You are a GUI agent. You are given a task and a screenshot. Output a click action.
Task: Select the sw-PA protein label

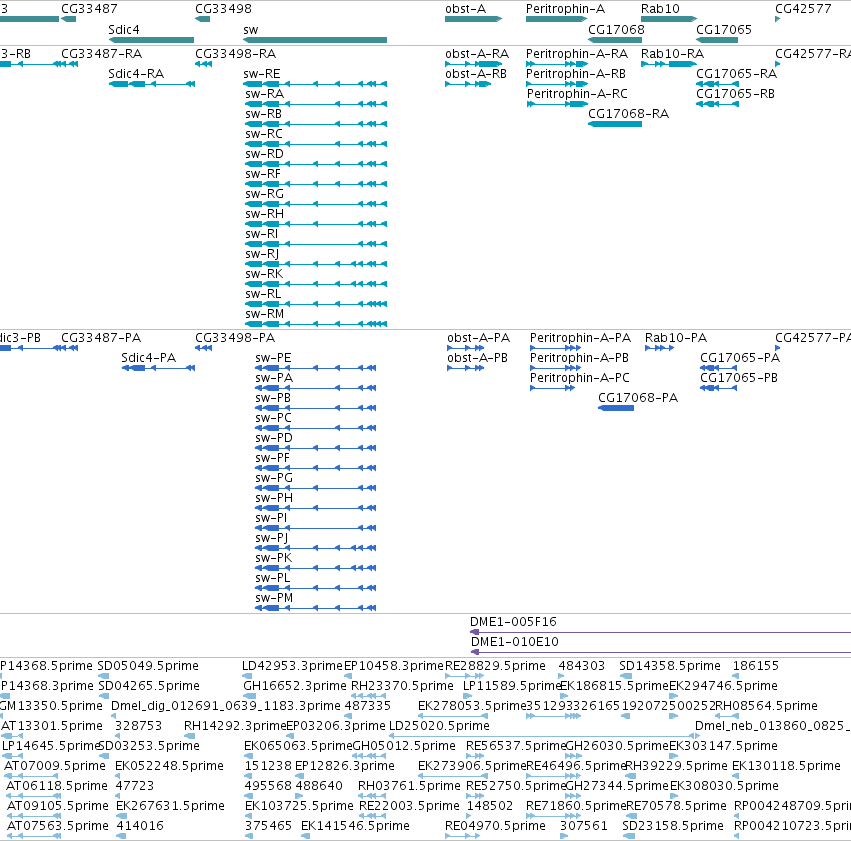274,378
